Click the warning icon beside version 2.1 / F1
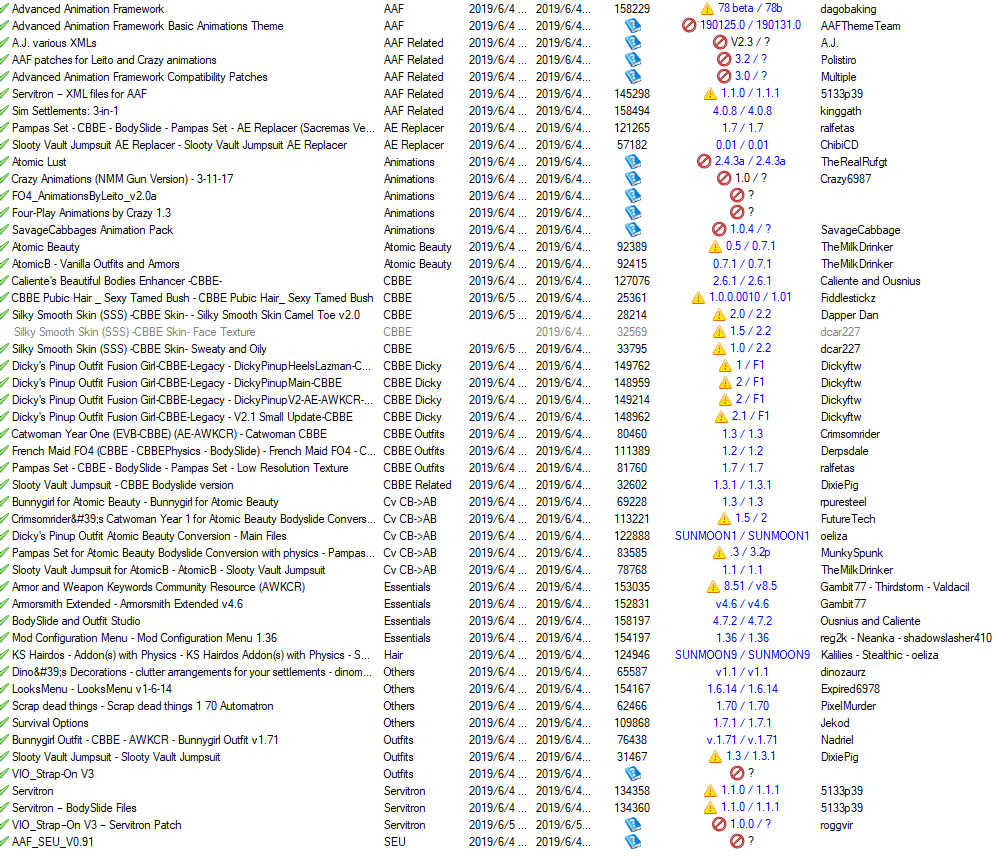This screenshot has height=856, width=1001. (721, 416)
